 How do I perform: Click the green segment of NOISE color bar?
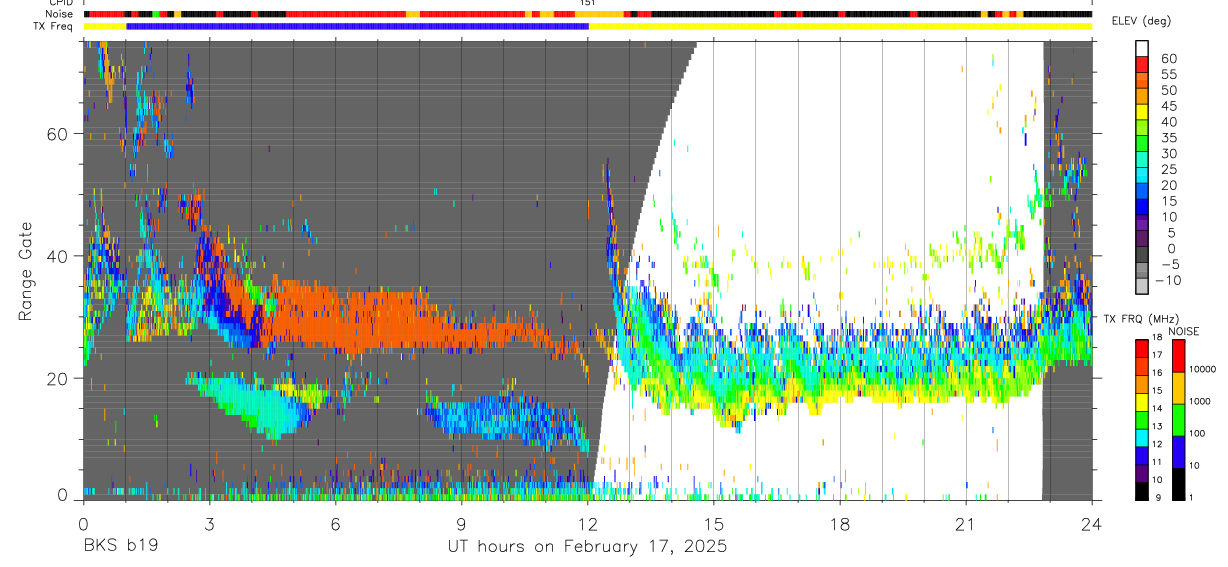click(x=1178, y=419)
